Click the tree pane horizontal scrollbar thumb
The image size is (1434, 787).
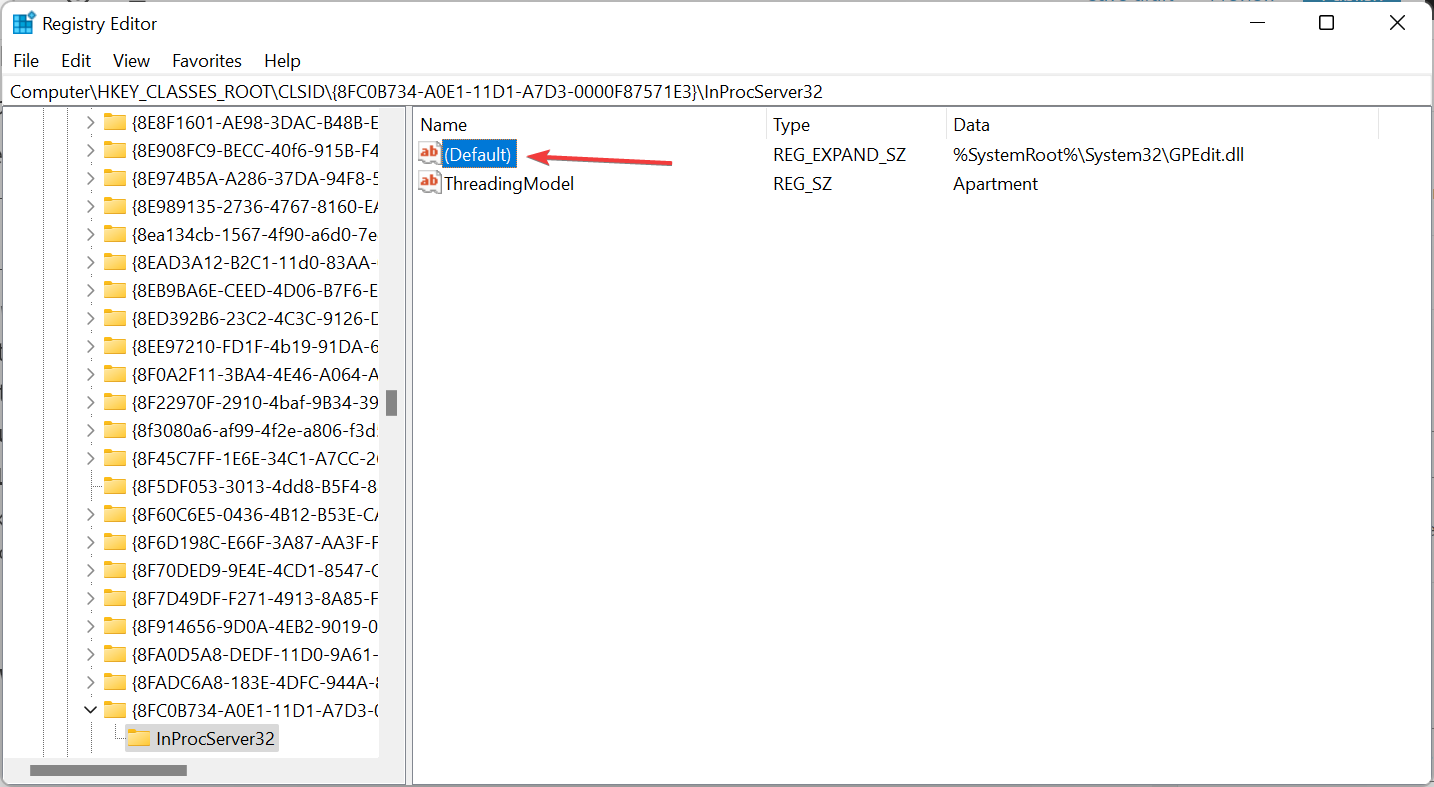108,770
